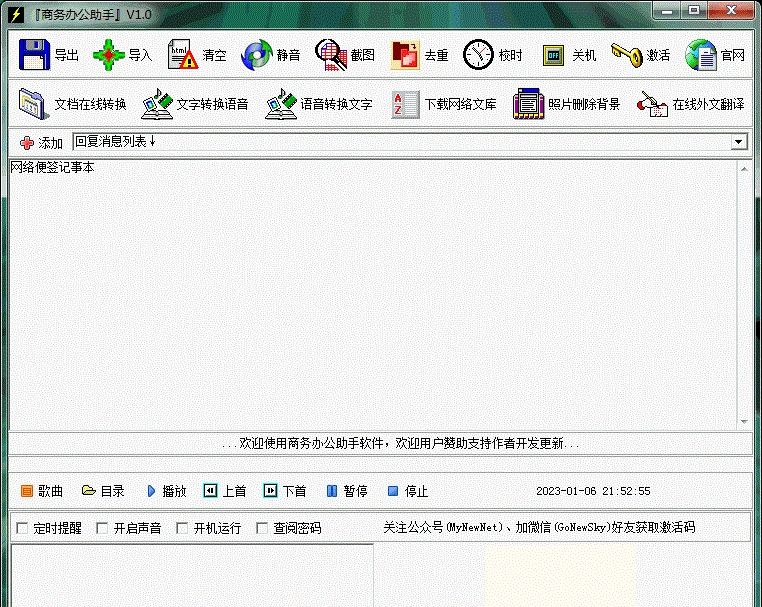
Task: Click the 关机 shutdown icon
Action: point(553,55)
